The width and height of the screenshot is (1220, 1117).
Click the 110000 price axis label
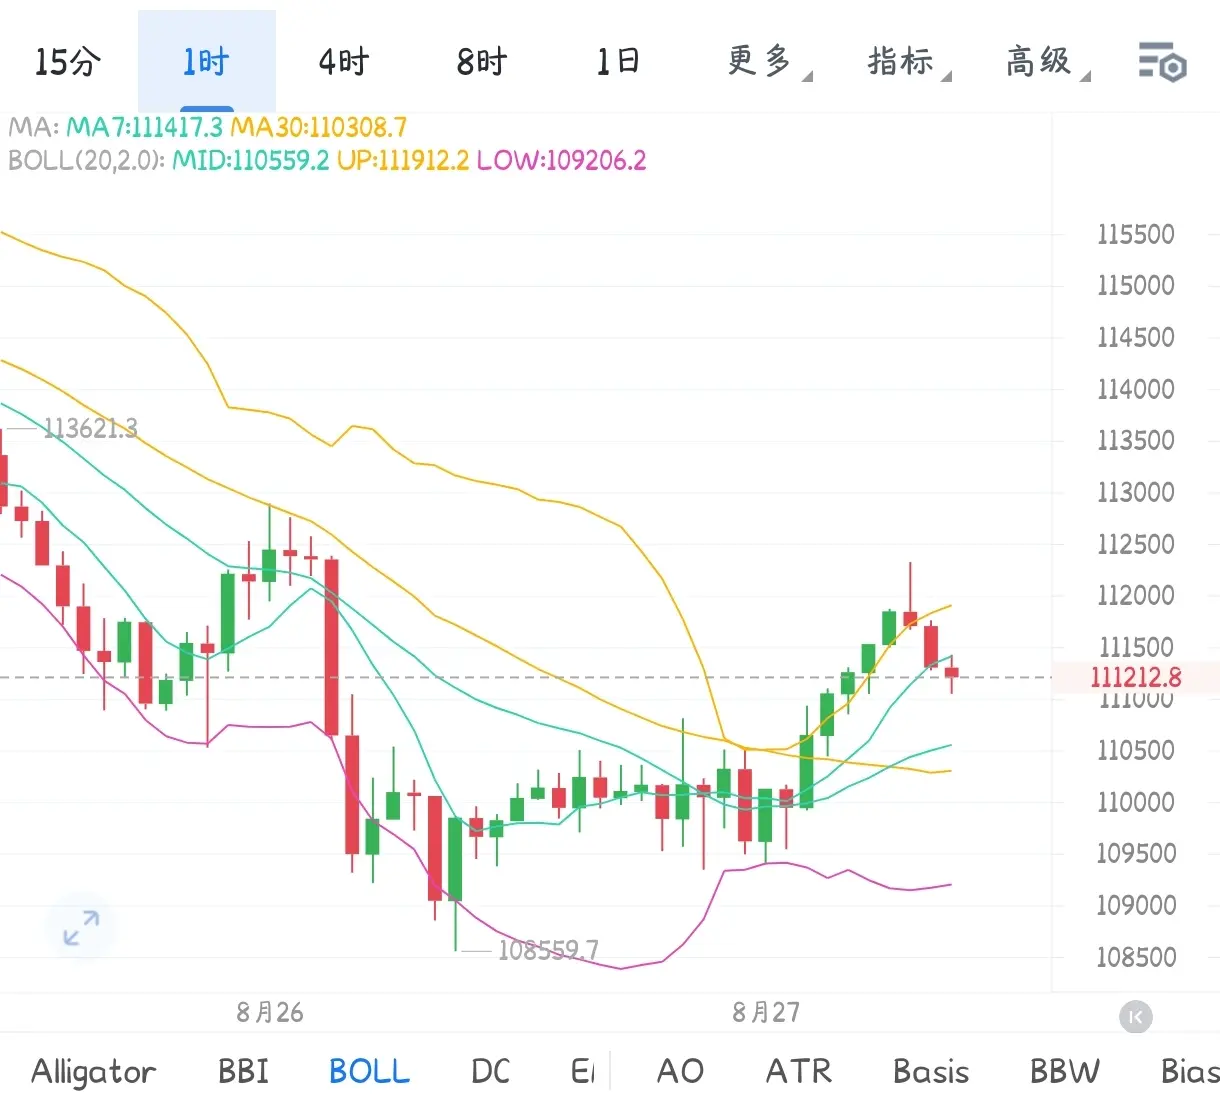click(x=1135, y=802)
